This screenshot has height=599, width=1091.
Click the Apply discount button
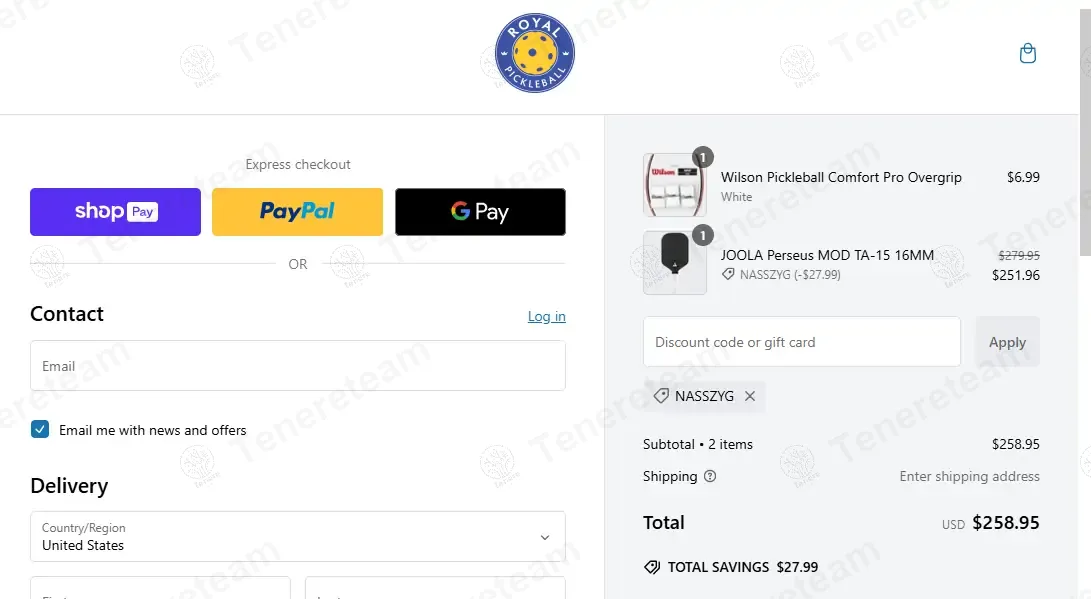point(1008,342)
